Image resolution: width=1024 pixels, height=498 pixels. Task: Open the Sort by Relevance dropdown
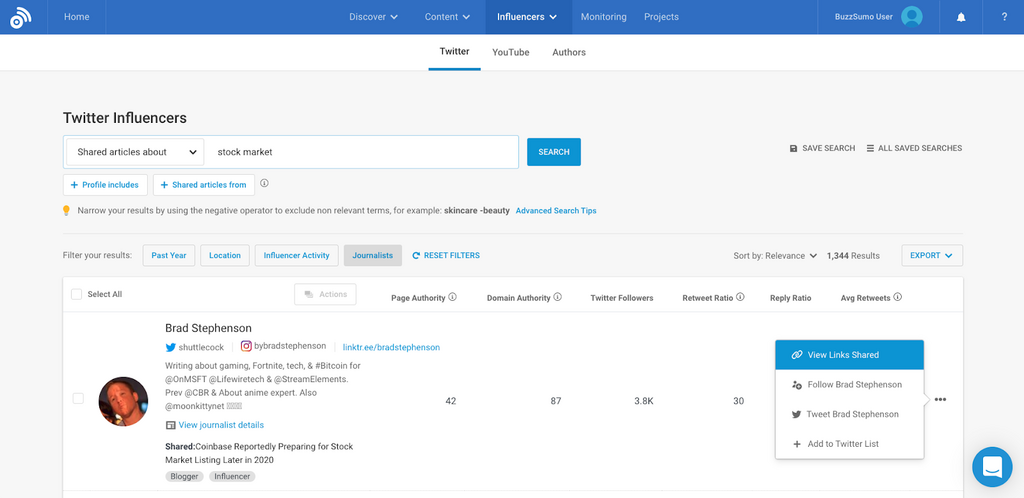(x=775, y=256)
